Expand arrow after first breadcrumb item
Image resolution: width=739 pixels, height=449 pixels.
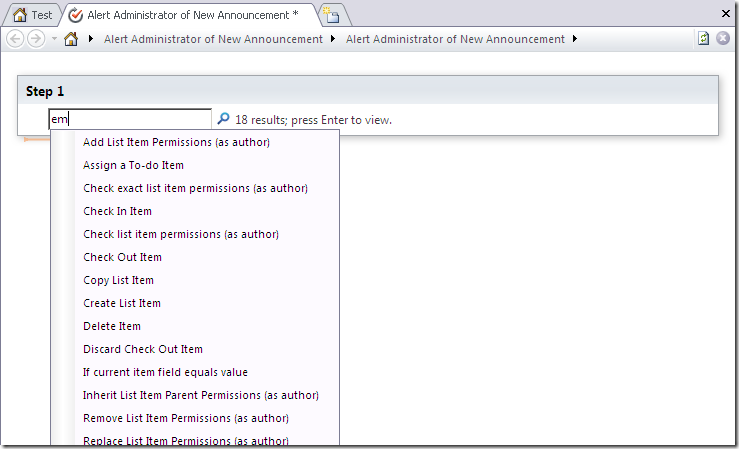click(333, 40)
